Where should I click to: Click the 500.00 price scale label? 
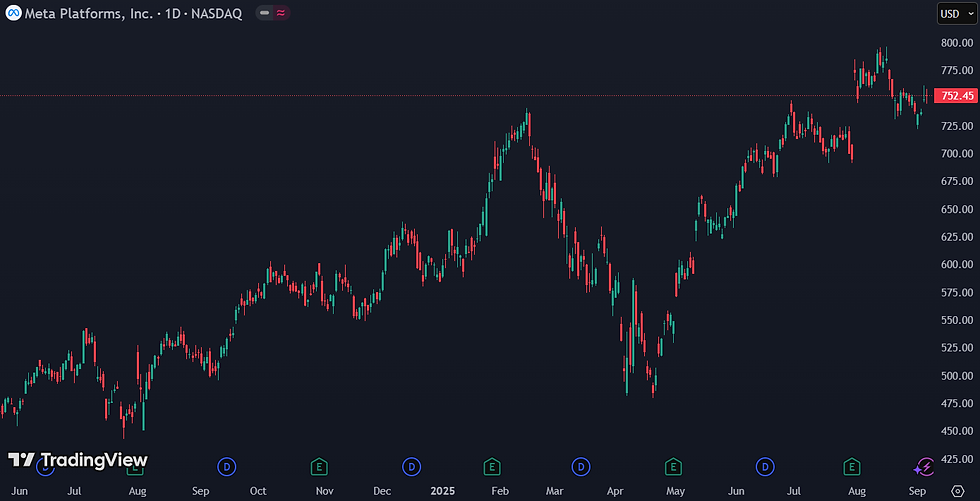[x=958, y=375]
